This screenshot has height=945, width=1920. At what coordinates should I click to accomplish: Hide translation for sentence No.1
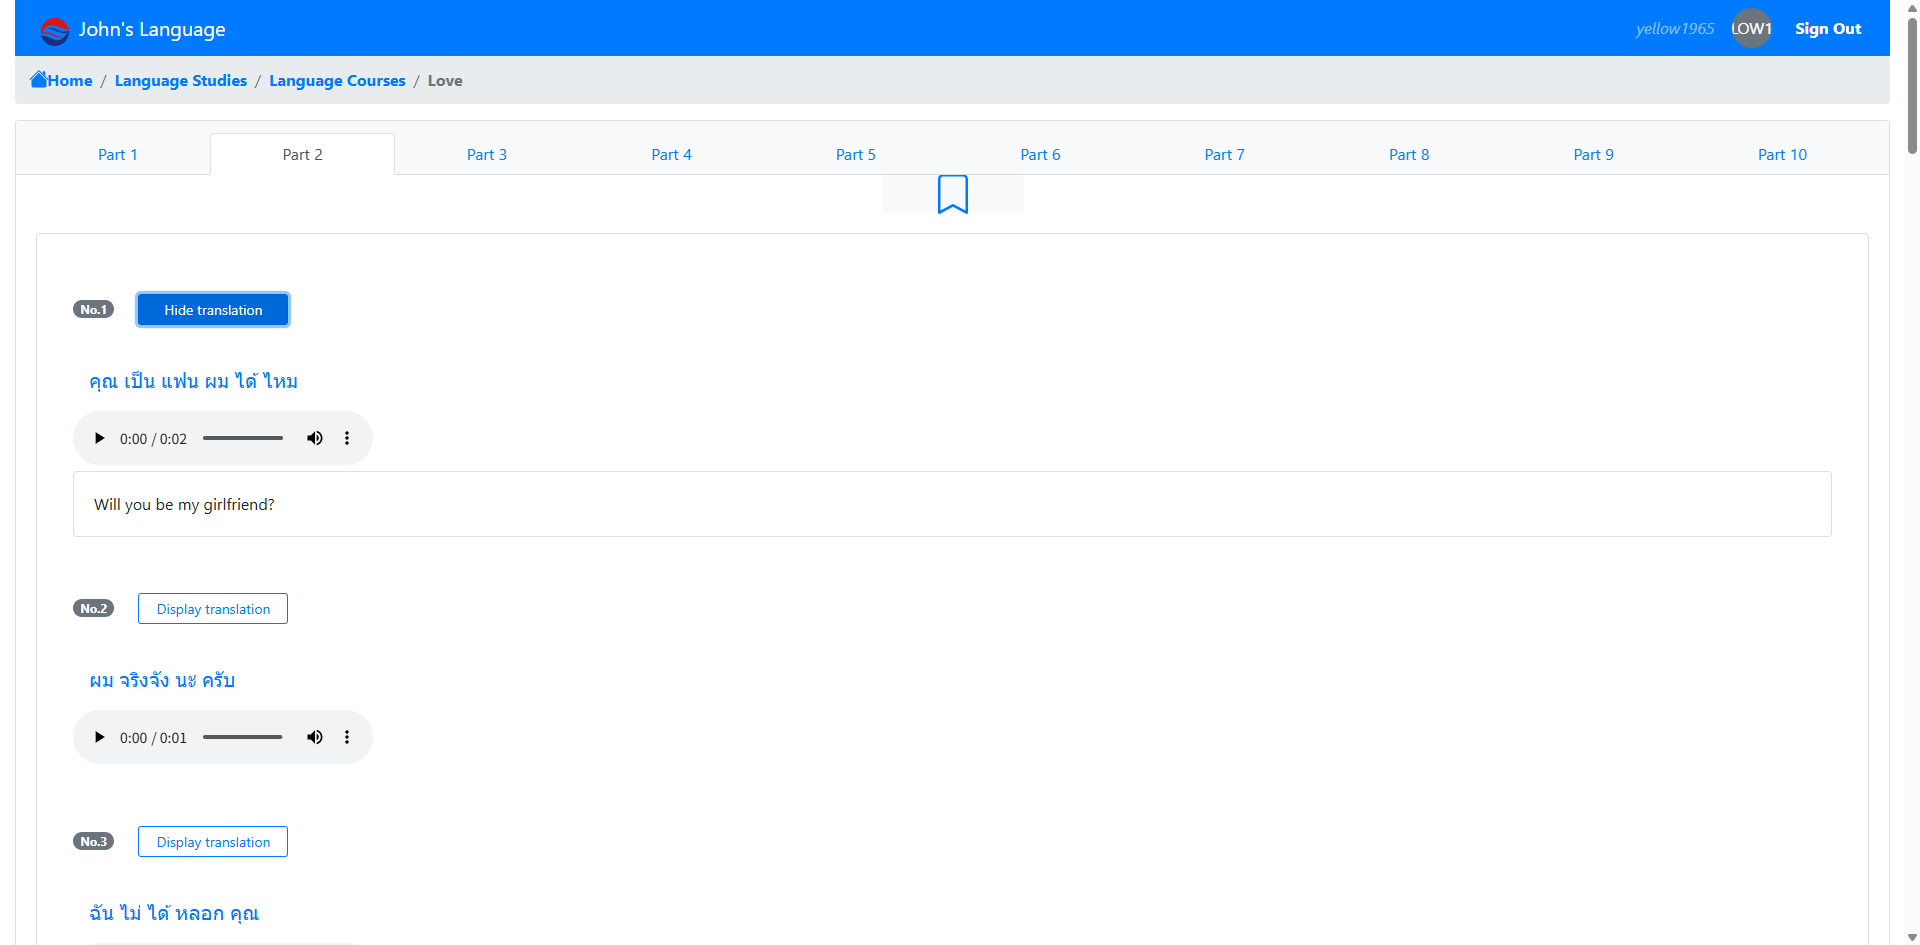point(213,310)
